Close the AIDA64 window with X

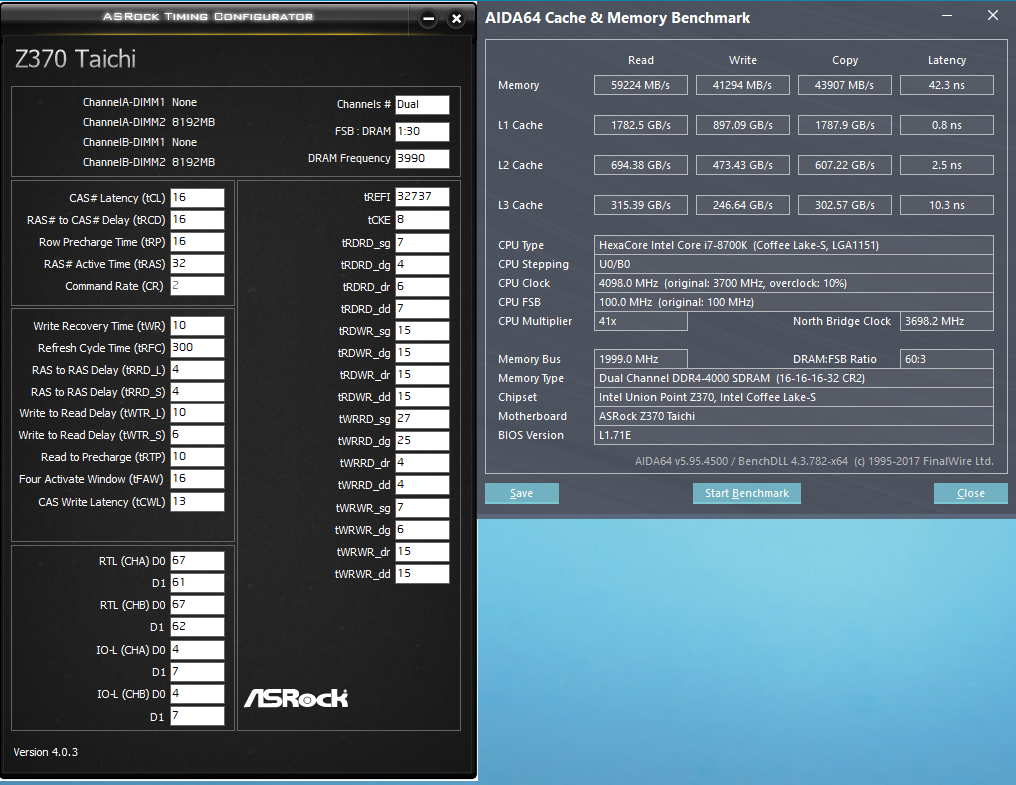coord(993,16)
